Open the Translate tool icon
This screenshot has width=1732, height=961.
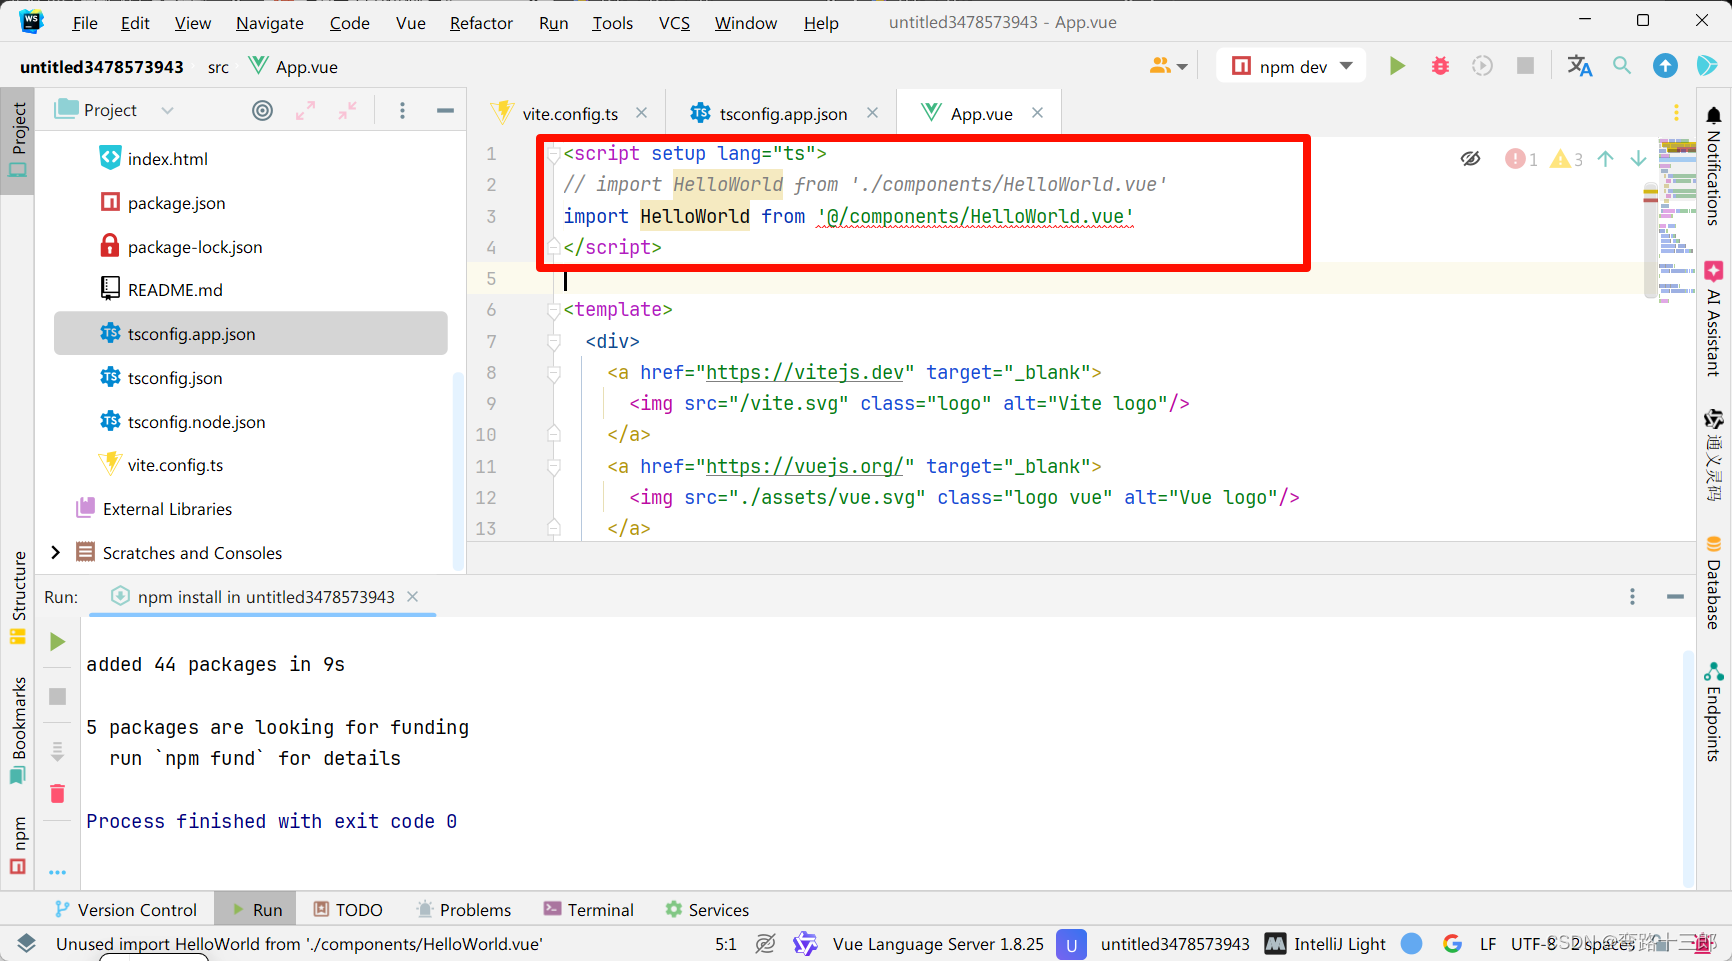tap(1580, 66)
